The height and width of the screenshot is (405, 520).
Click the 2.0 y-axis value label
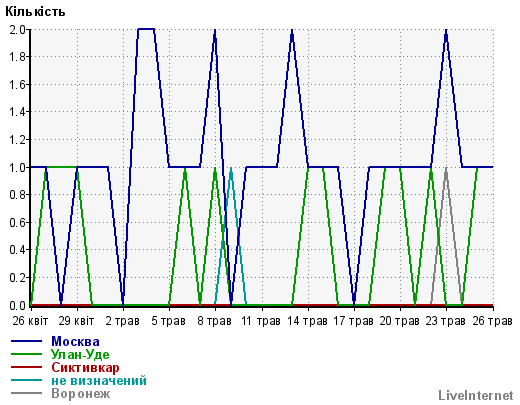17,30
